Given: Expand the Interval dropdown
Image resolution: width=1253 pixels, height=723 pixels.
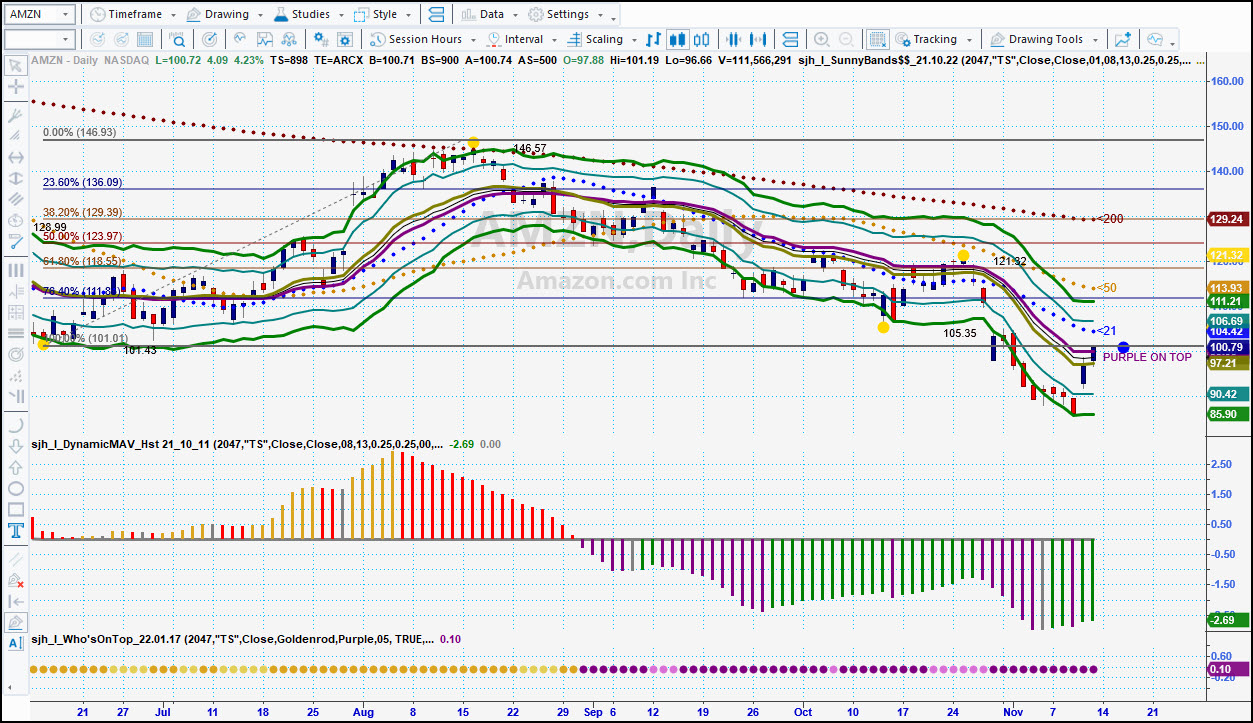Looking at the screenshot, I should pyautogui.click(x=553, y=40).
